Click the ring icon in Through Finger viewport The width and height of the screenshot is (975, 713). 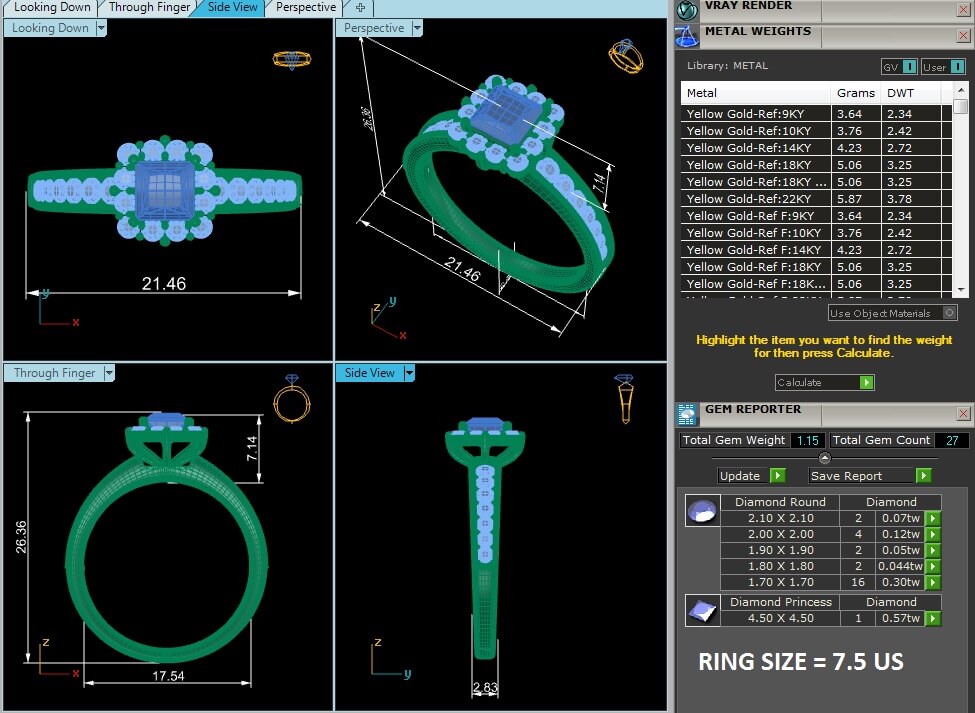292,399
